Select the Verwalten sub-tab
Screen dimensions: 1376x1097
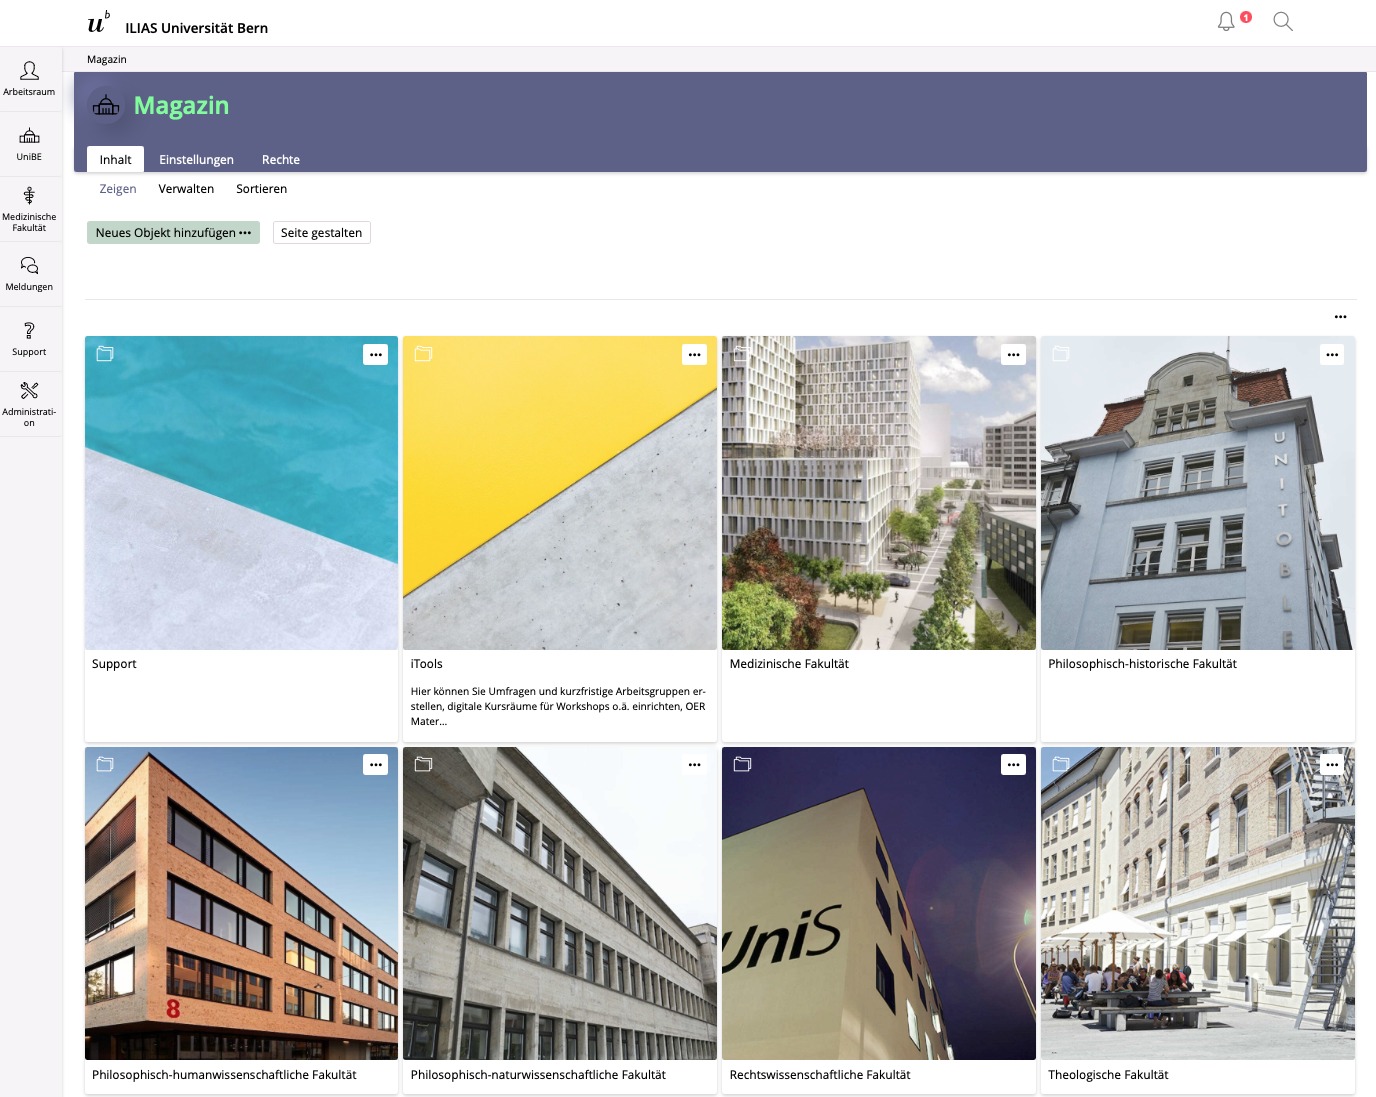coord(186,189)
